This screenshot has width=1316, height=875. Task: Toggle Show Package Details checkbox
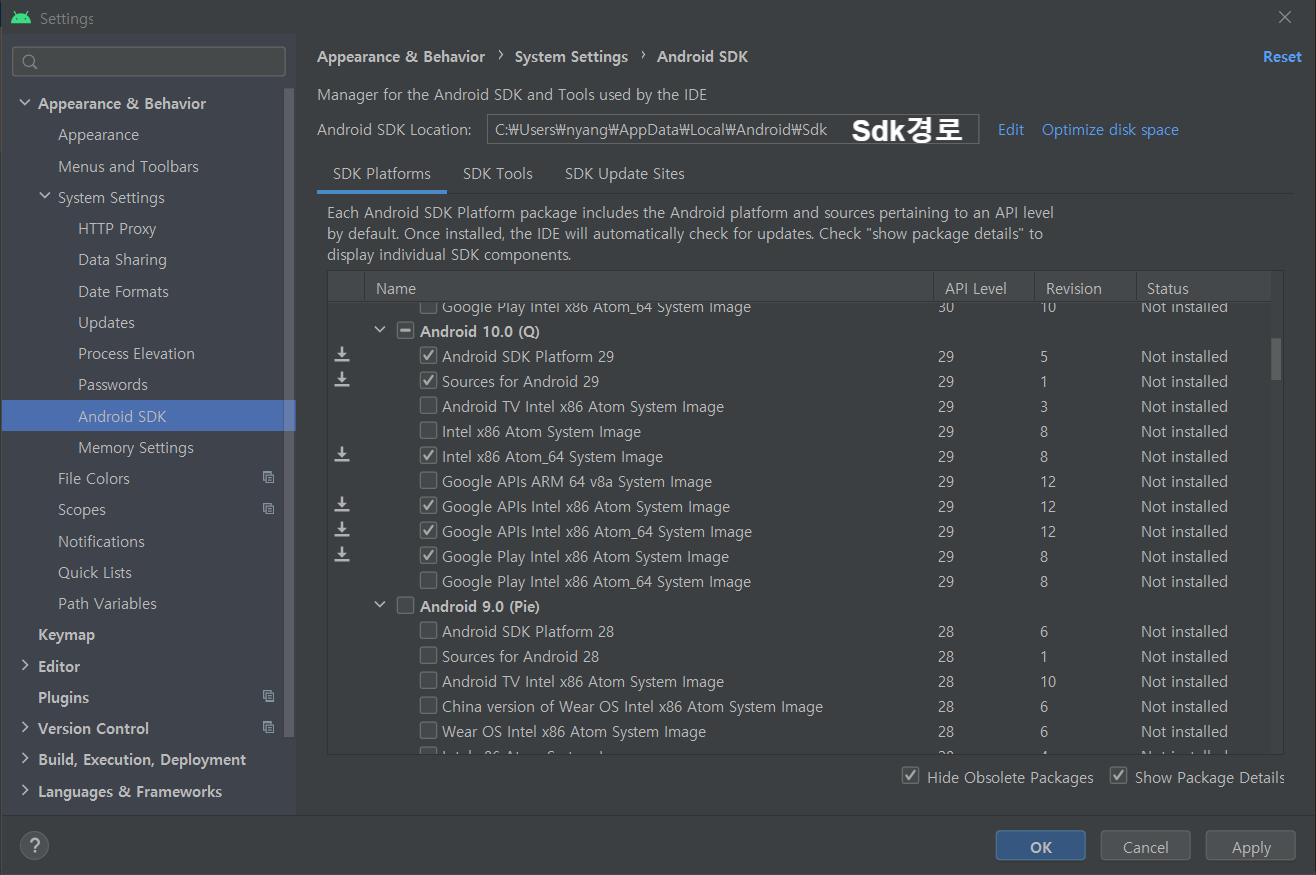coord(1119,776)
